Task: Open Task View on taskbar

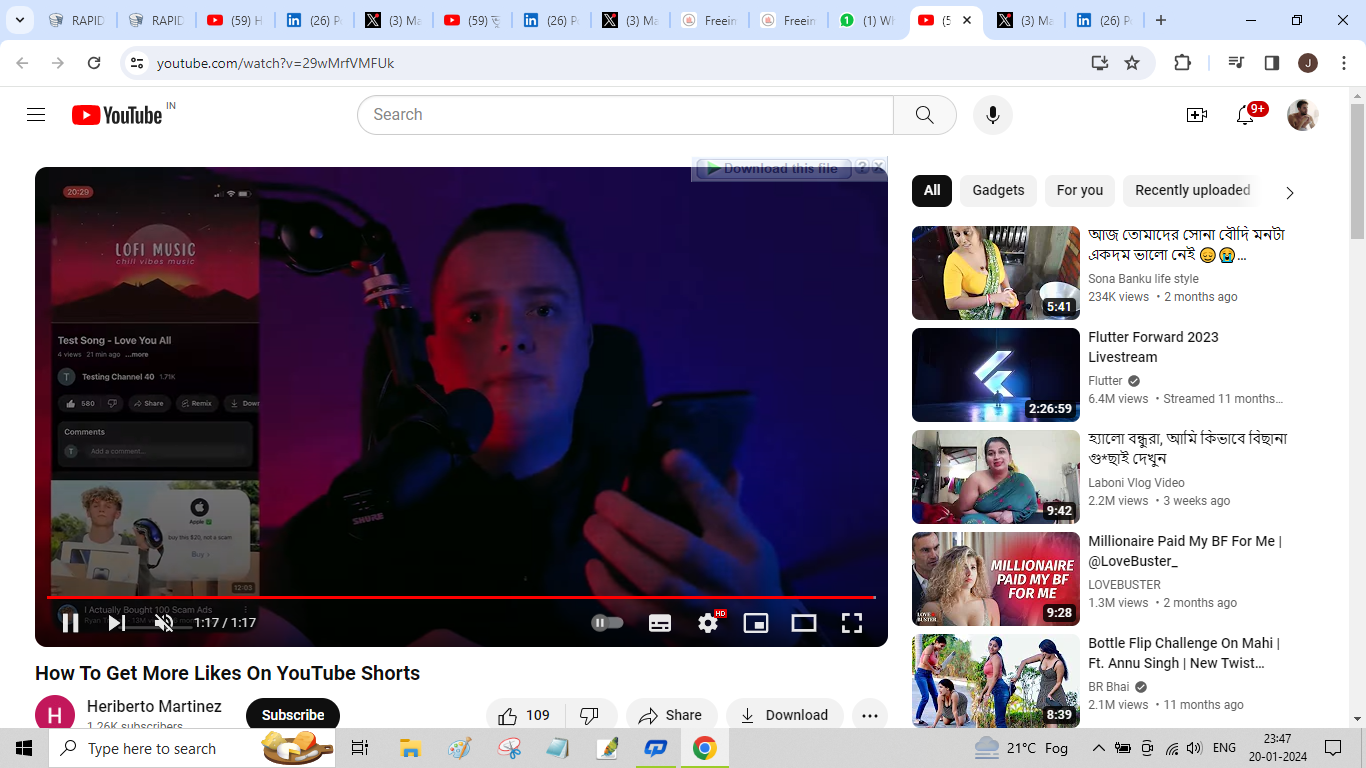Action: click(x=360, y=748)
